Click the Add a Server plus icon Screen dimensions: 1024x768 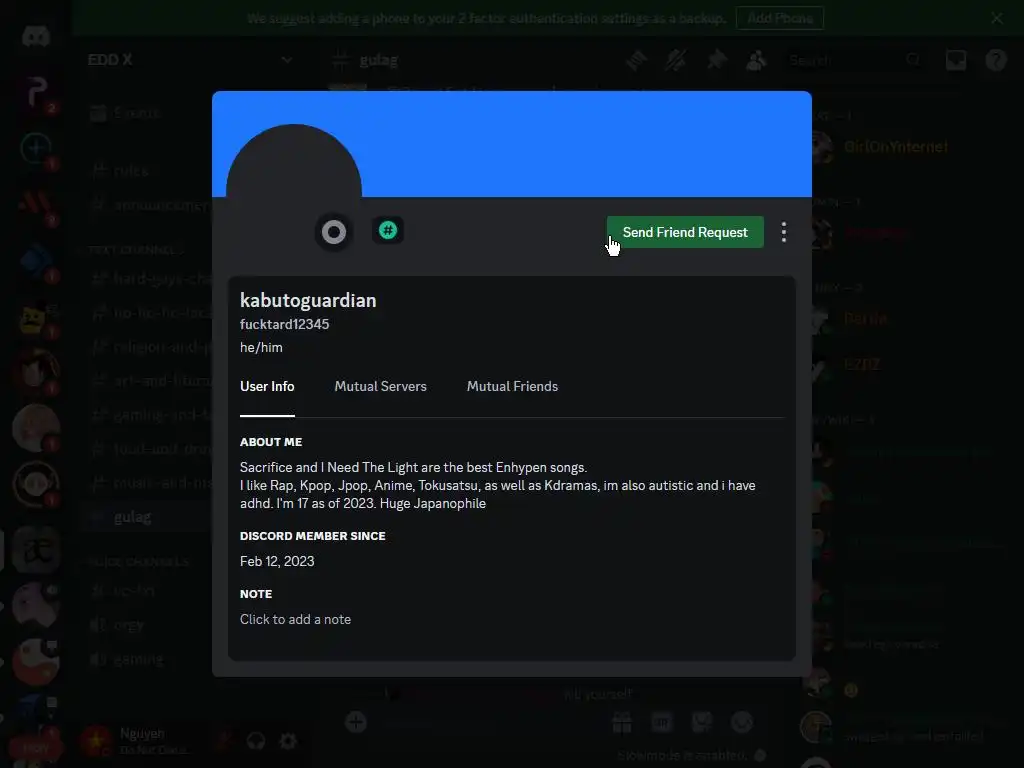point(36,148)
